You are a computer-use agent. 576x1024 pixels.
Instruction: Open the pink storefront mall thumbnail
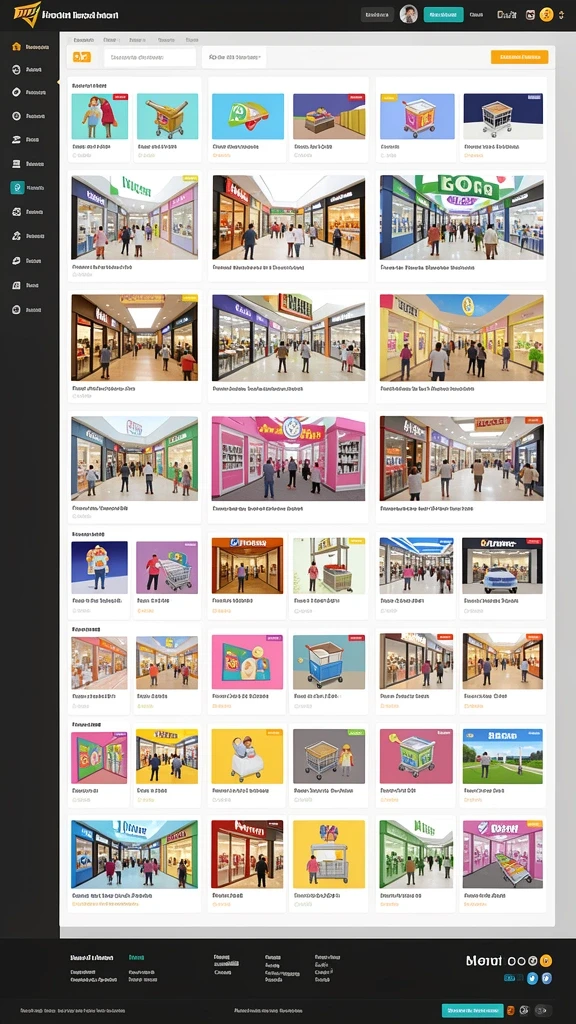pos(288,458)
